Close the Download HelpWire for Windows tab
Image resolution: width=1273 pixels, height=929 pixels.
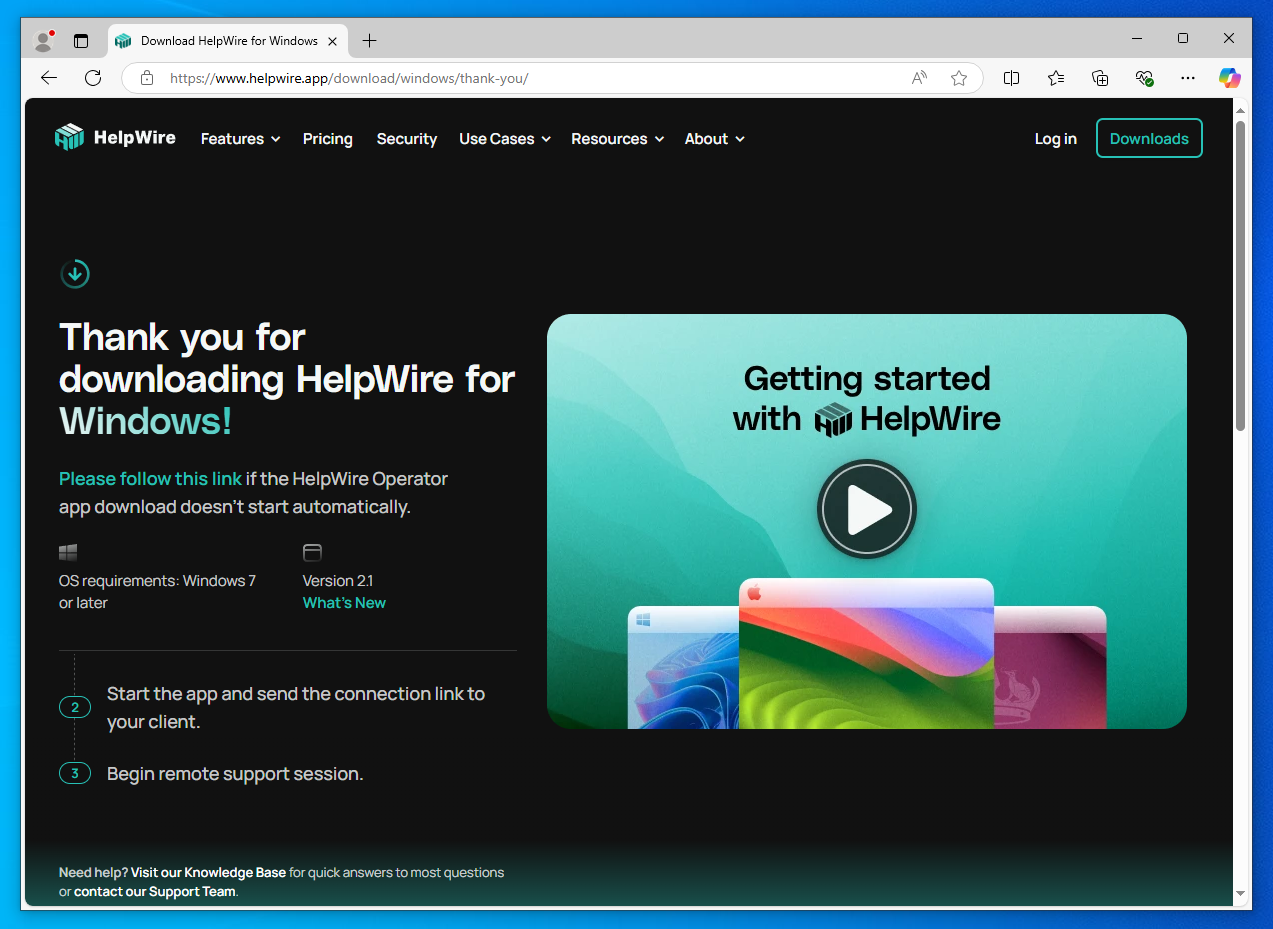tap(334, 41)
